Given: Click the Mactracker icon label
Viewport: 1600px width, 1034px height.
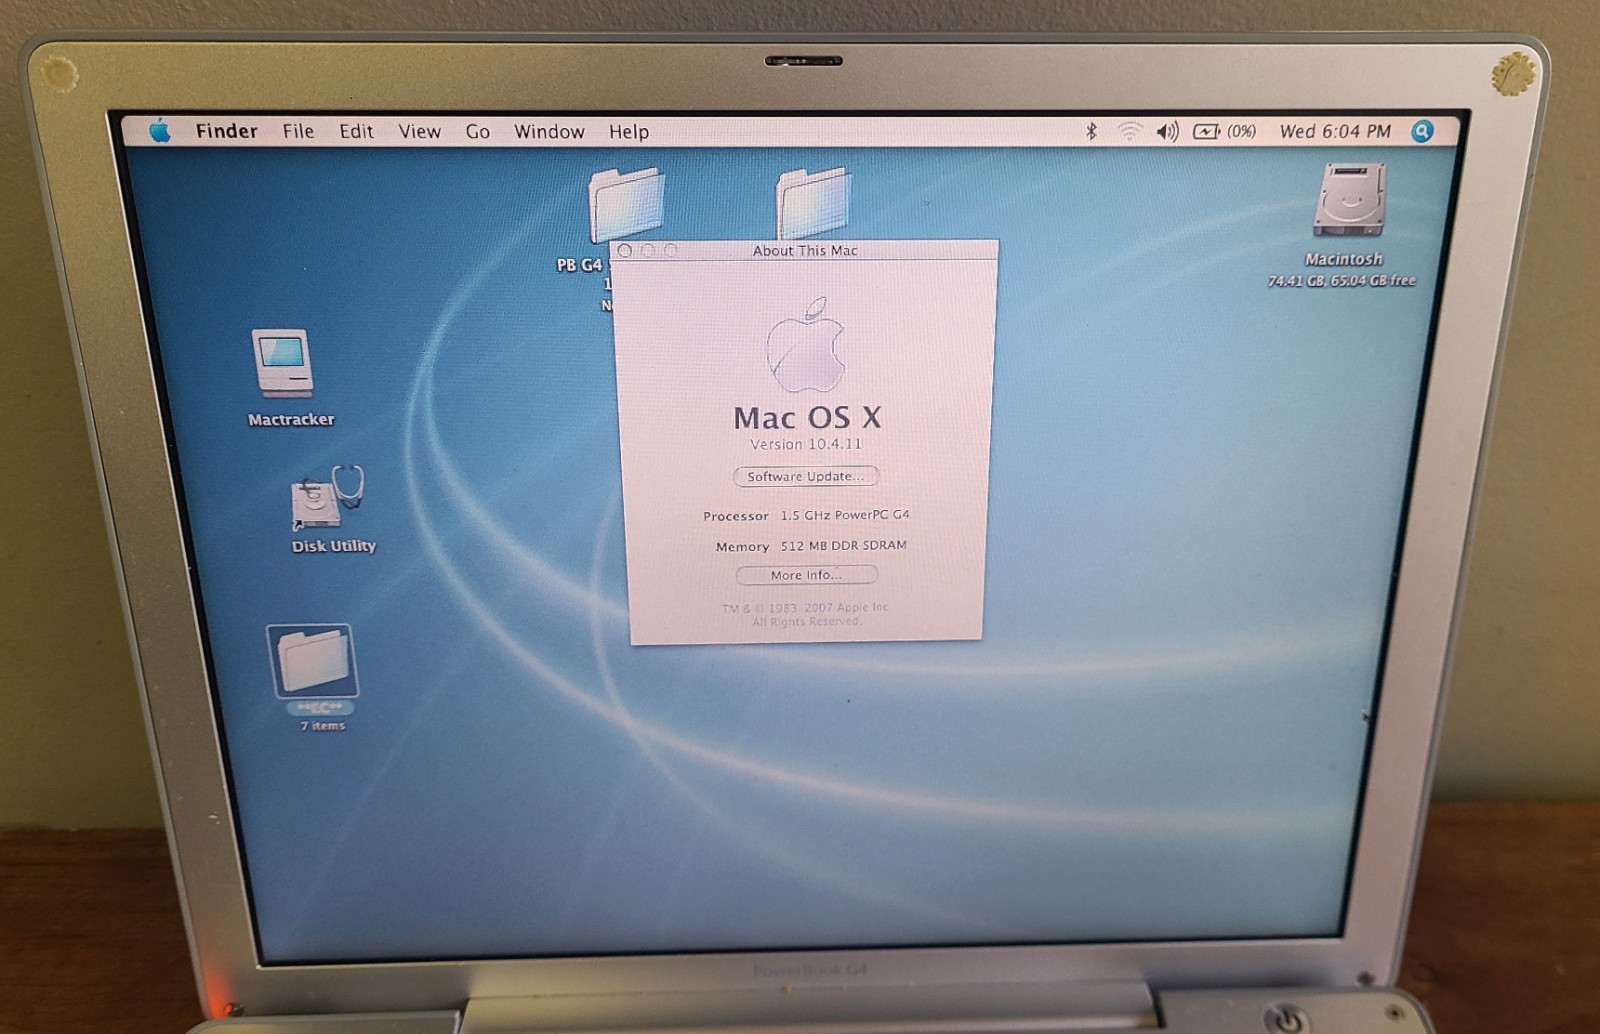Looking at the screenshot, I should [x=291, y=419].
